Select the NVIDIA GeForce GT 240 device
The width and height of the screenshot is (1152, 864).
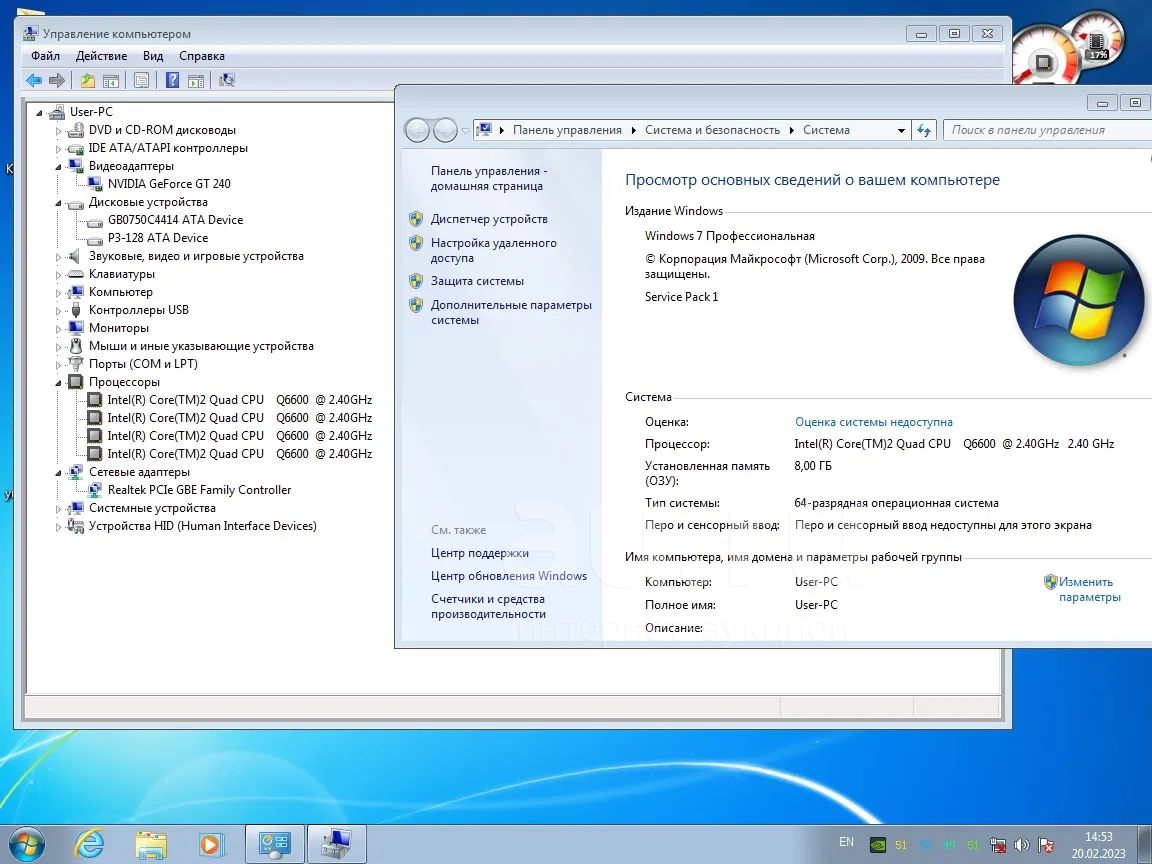tap(169, 184)
